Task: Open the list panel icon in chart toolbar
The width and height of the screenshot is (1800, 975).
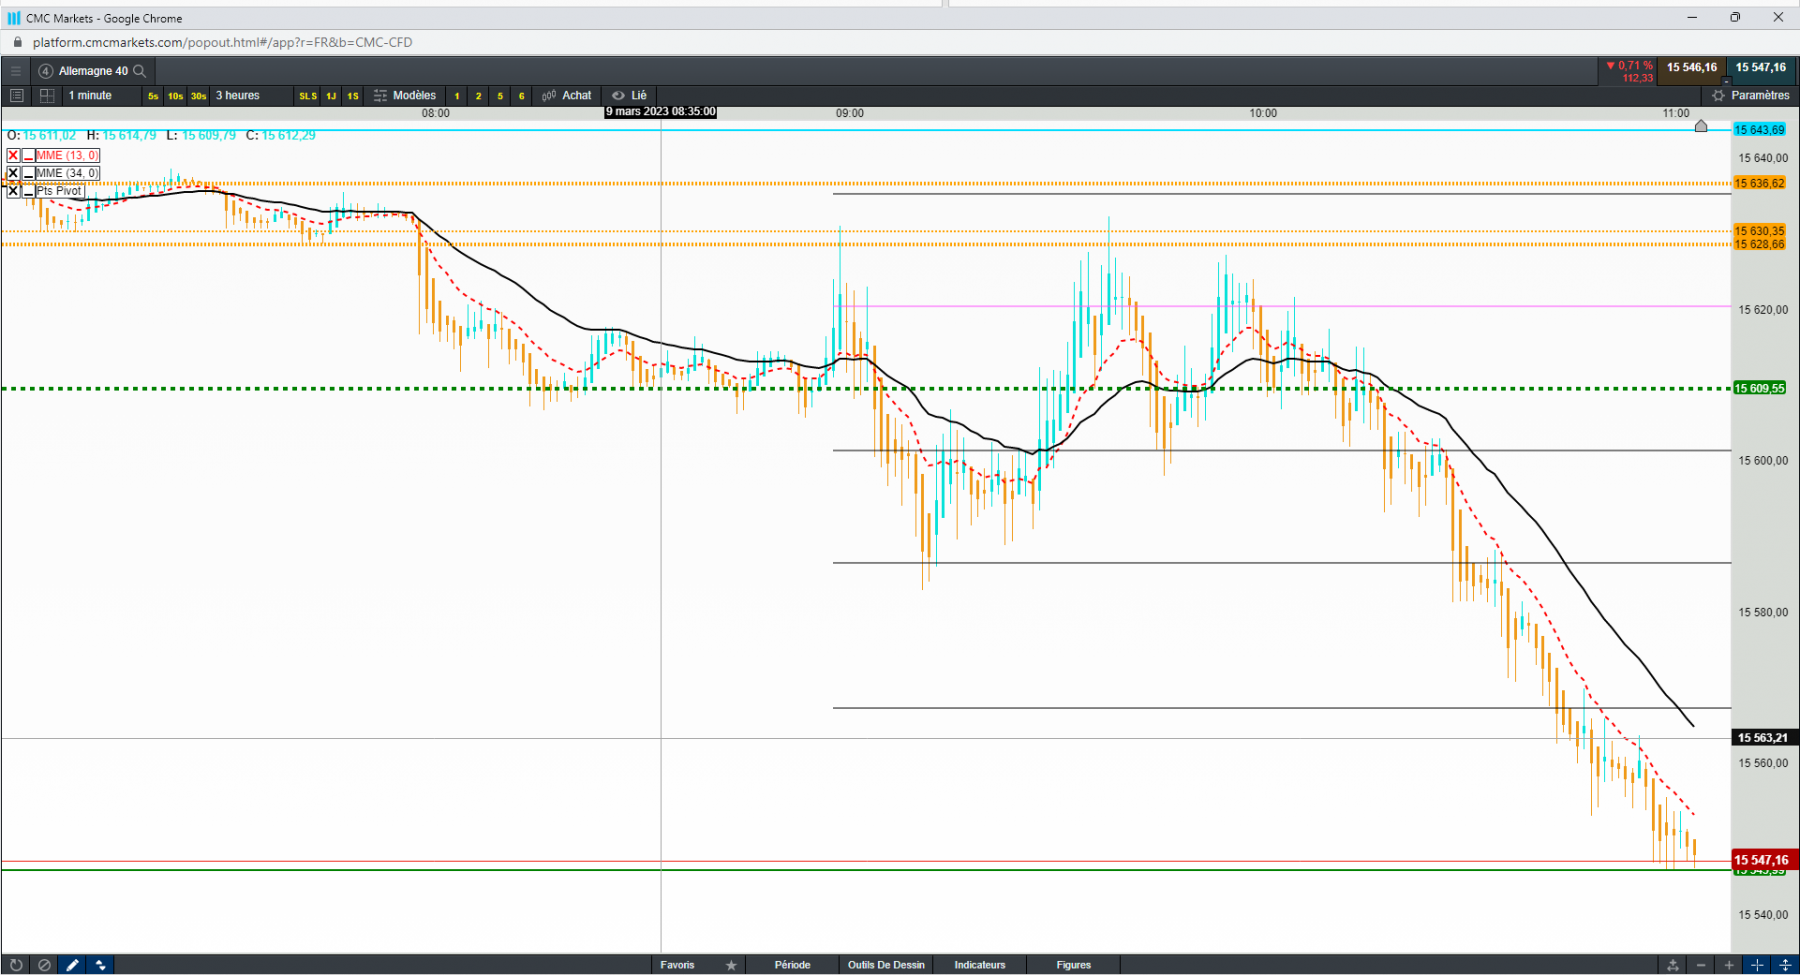Action: coord(16,96)
